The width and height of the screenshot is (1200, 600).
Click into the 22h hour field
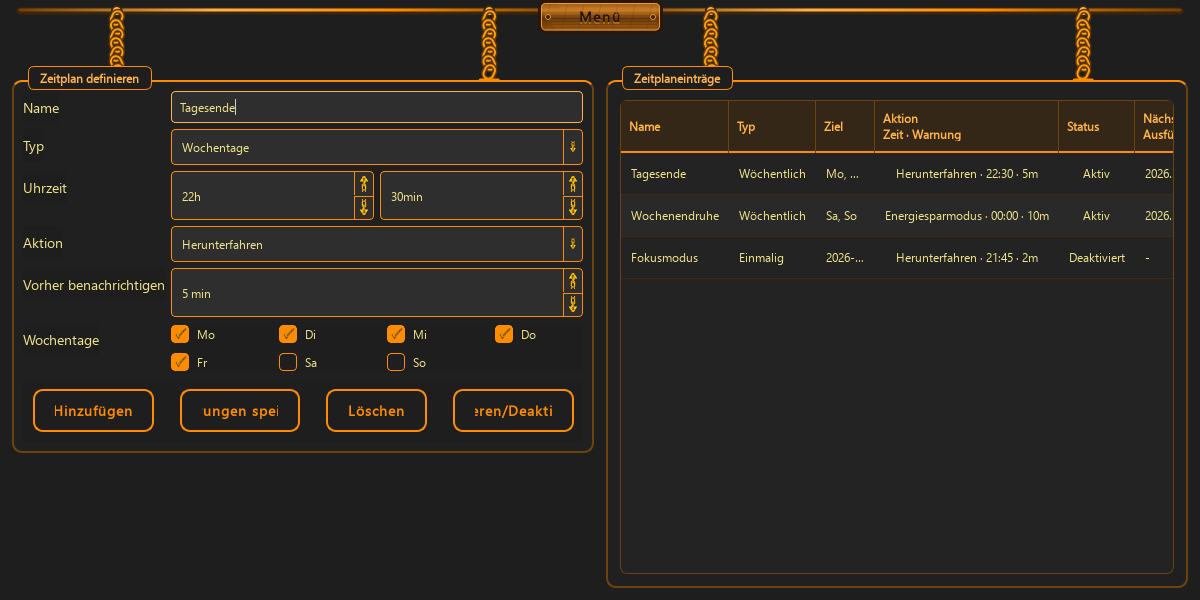263,196
